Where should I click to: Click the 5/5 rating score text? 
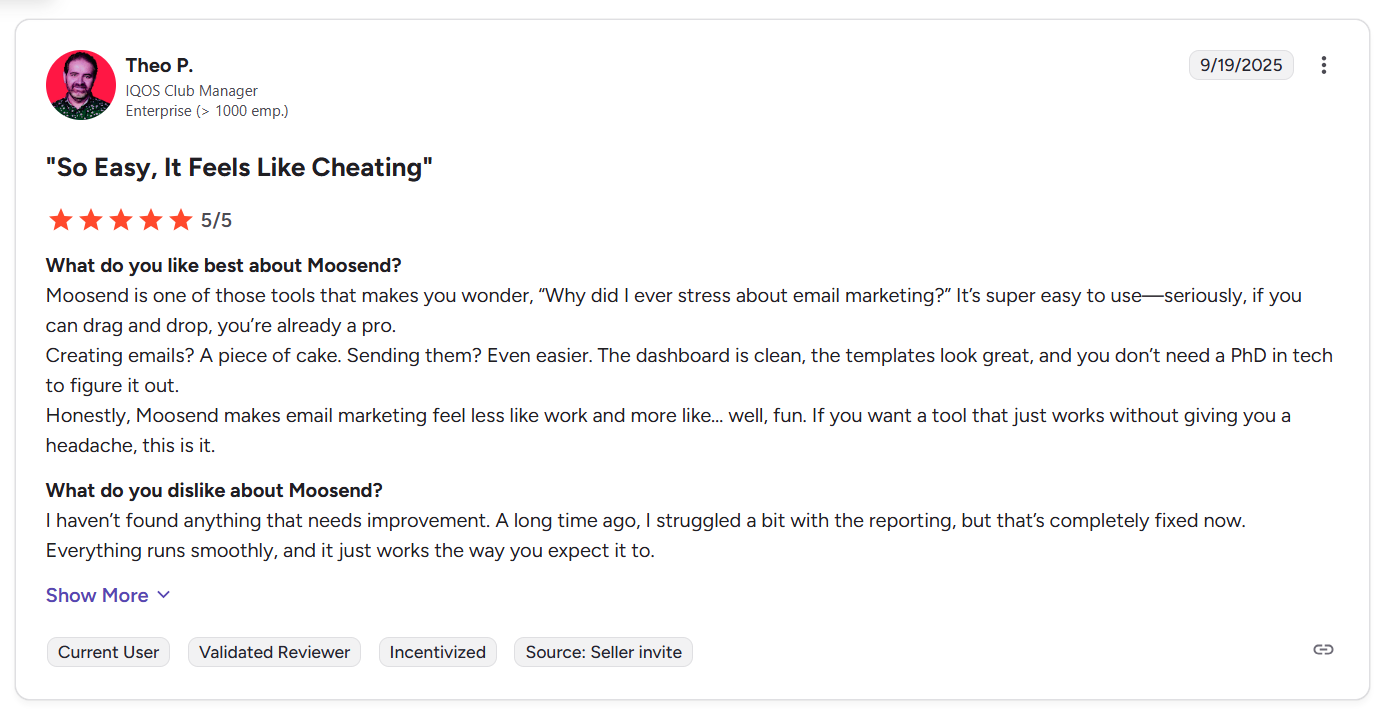(x=216, y=220)
